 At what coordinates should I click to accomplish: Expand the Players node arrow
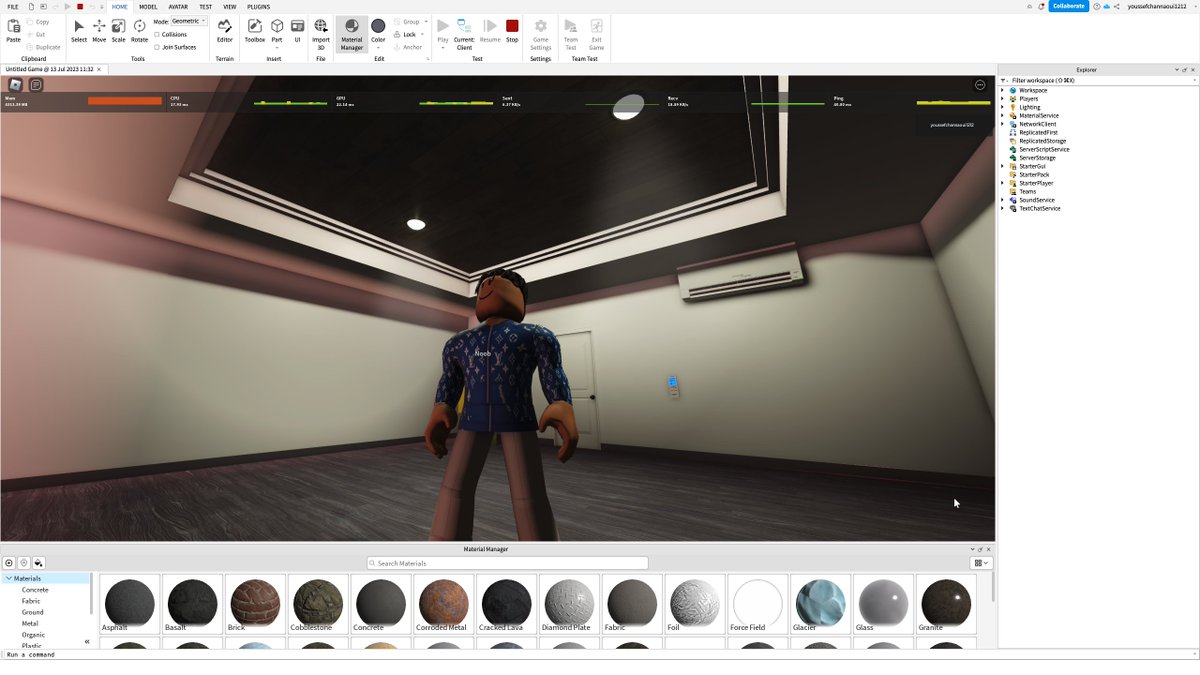coord(1003,99)
